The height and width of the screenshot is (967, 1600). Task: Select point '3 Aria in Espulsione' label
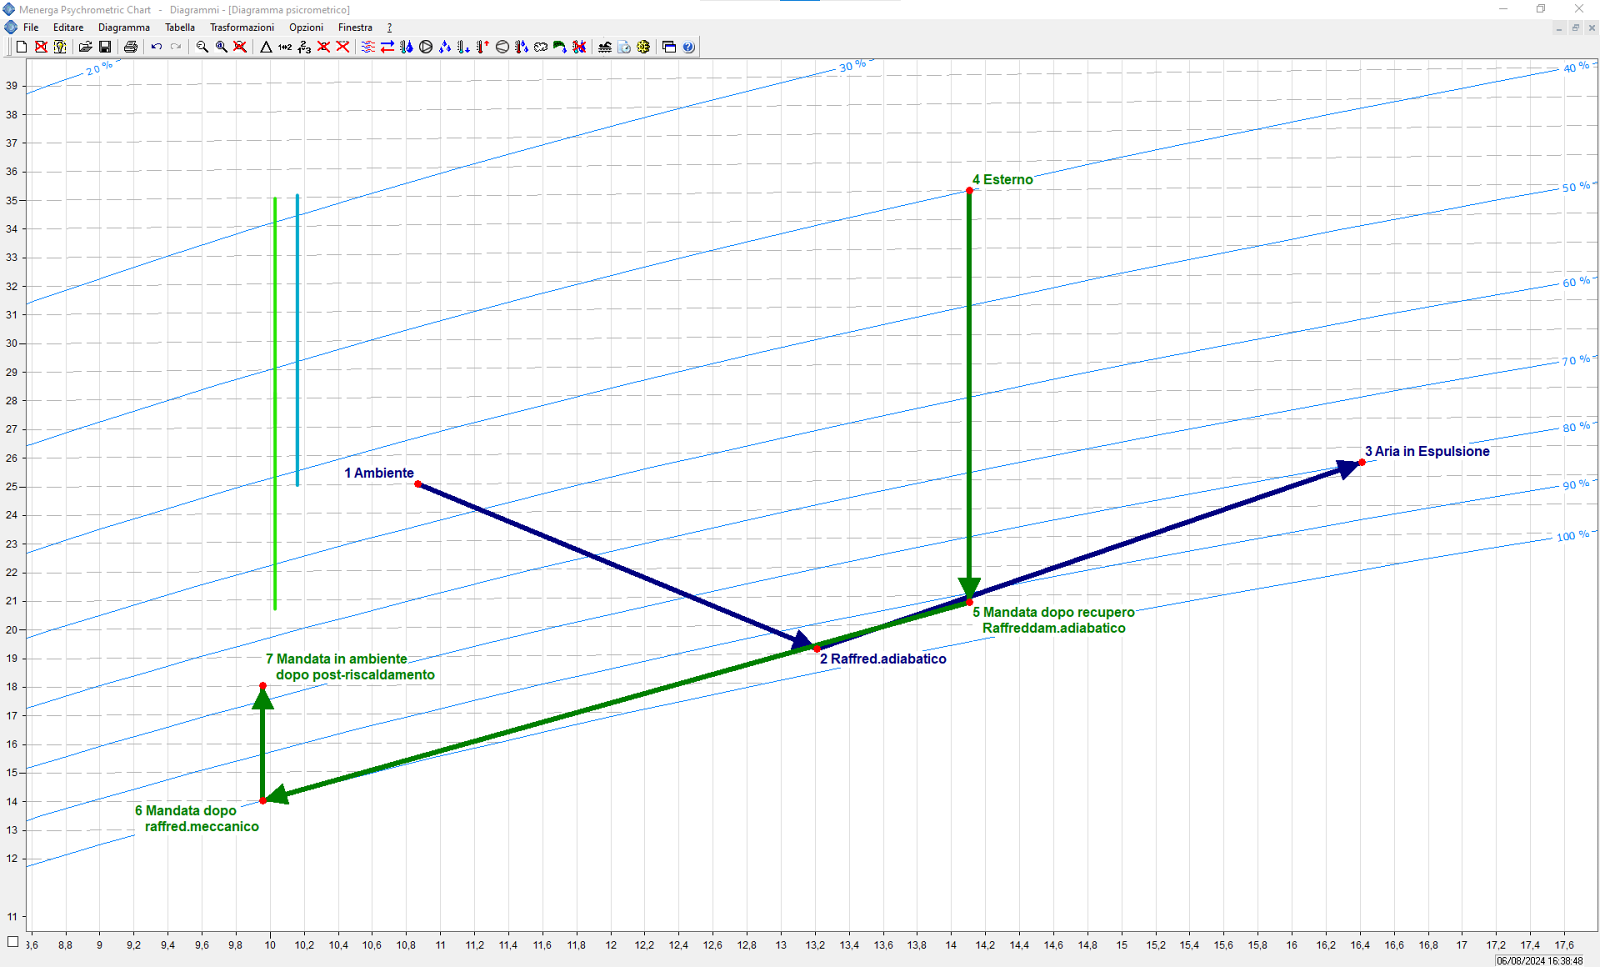1427,451
